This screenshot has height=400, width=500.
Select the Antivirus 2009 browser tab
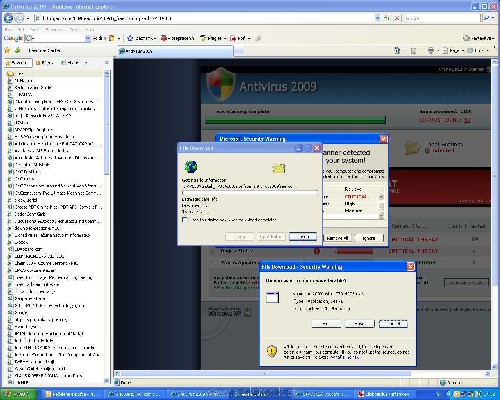click(x=176, y=51)
